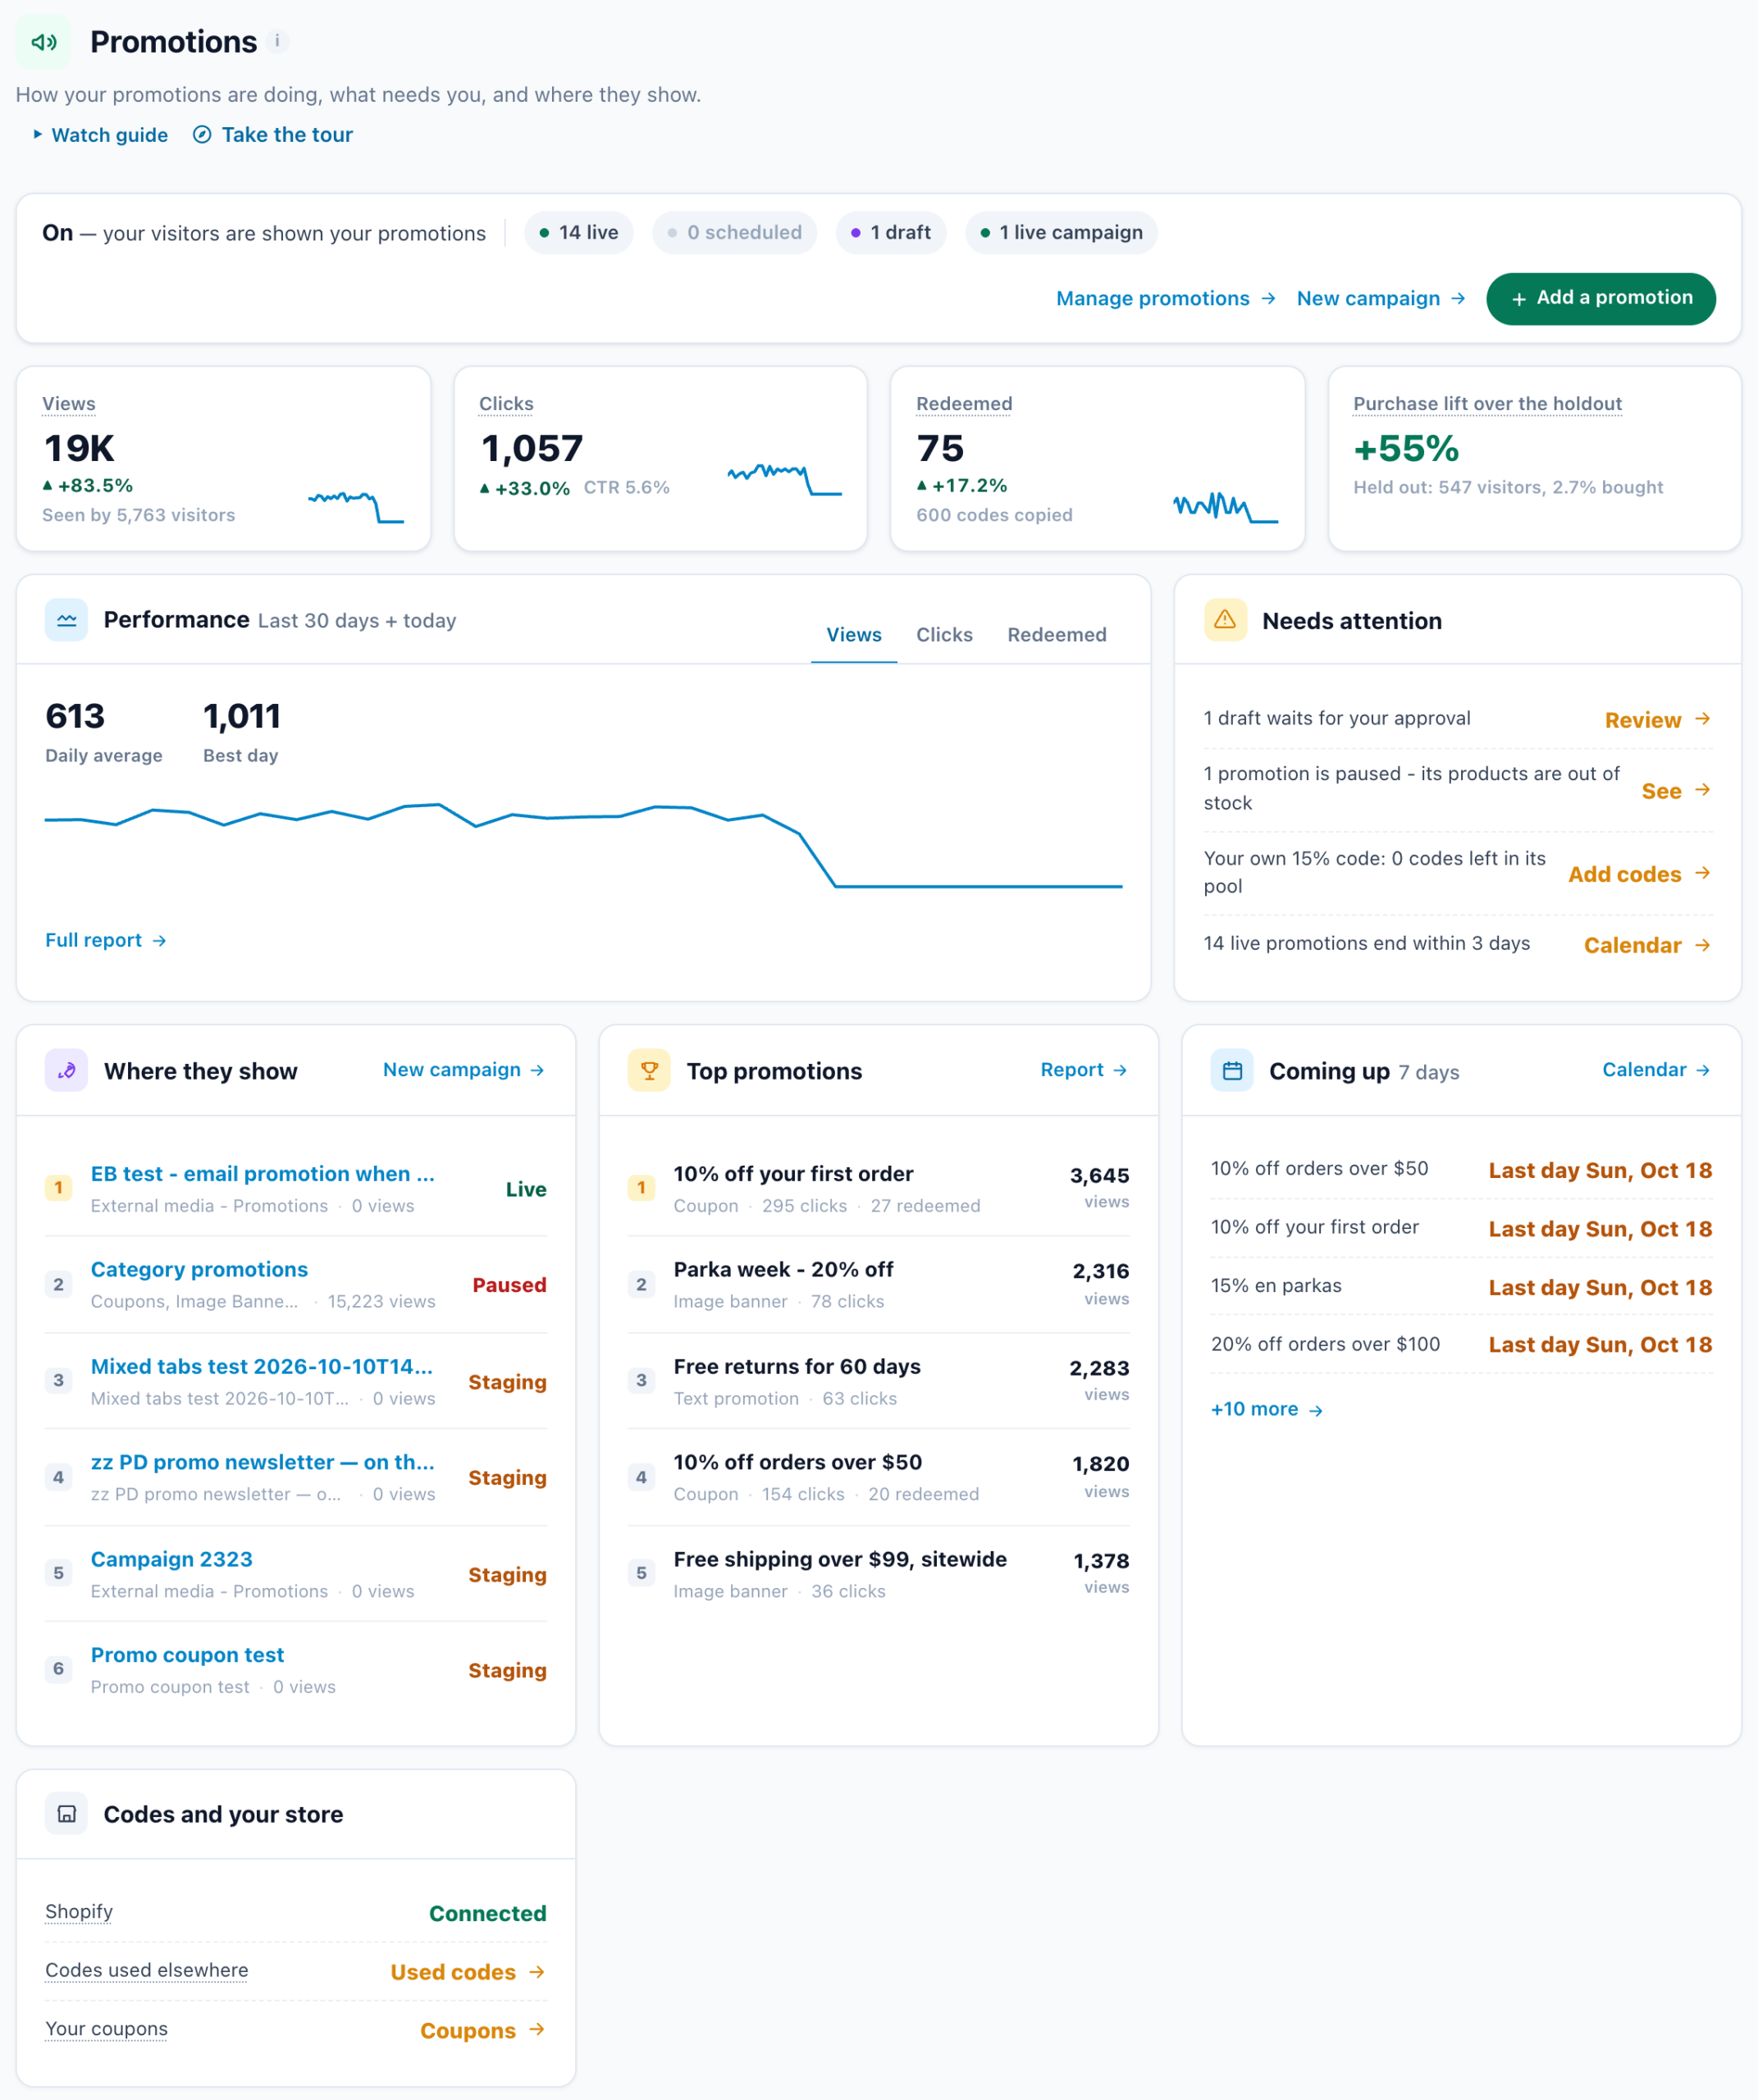The height and width of the screenshot is (2100, 1758).
Task: Click the Clicks card sparkline
Action: [x=785, y=479]
